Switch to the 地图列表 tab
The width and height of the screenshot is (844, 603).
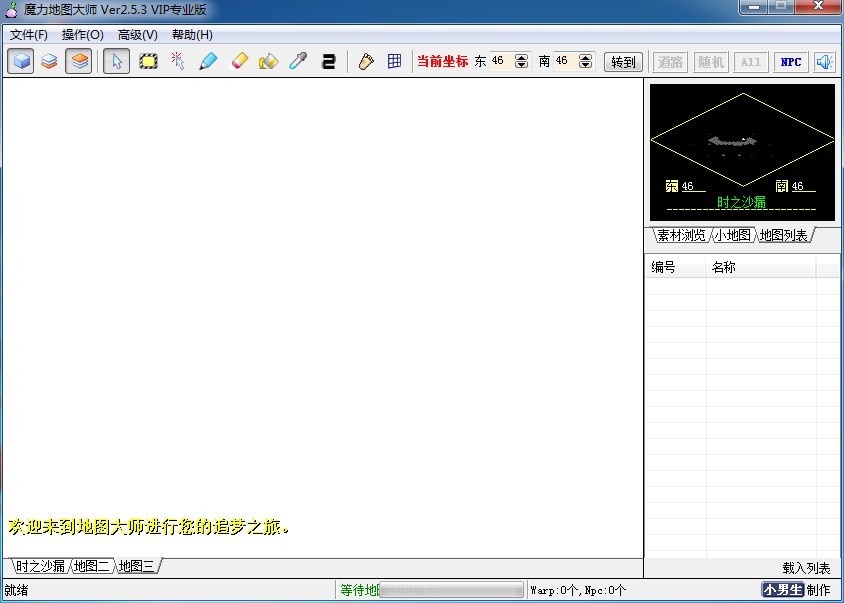click(x=783, y=236)
